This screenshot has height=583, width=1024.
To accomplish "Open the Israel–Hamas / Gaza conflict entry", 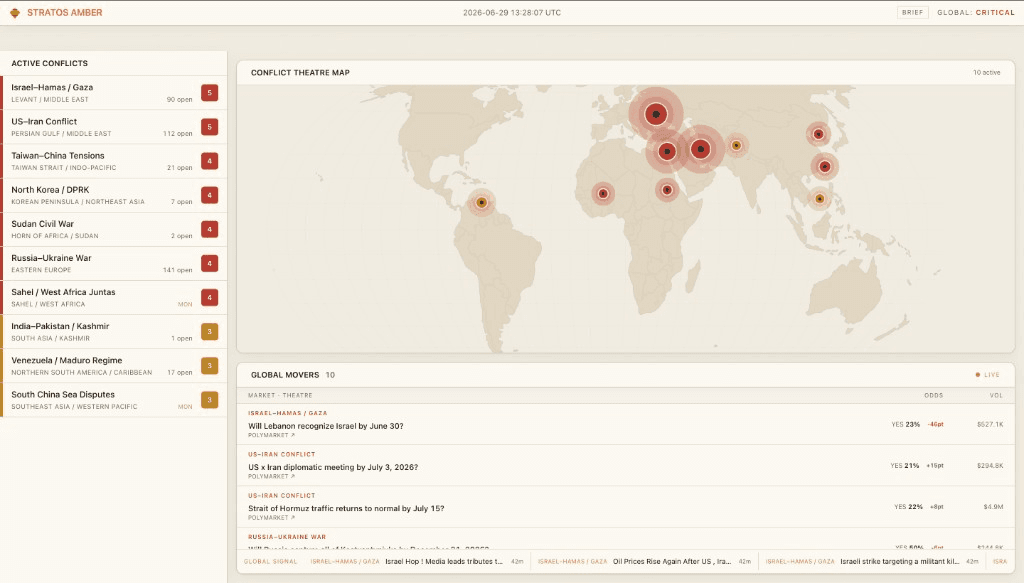I will click(x=114, y=93).
